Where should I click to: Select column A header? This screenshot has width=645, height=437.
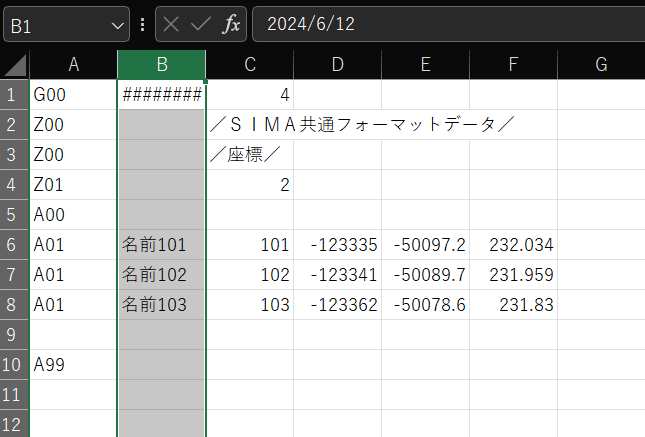click(x=73, y=65)
